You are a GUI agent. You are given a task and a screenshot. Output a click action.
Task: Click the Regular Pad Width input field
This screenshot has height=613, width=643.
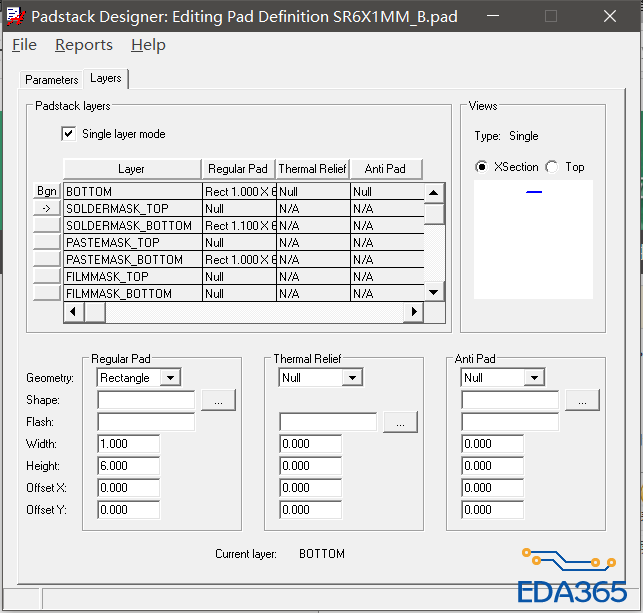pos(128,444)
